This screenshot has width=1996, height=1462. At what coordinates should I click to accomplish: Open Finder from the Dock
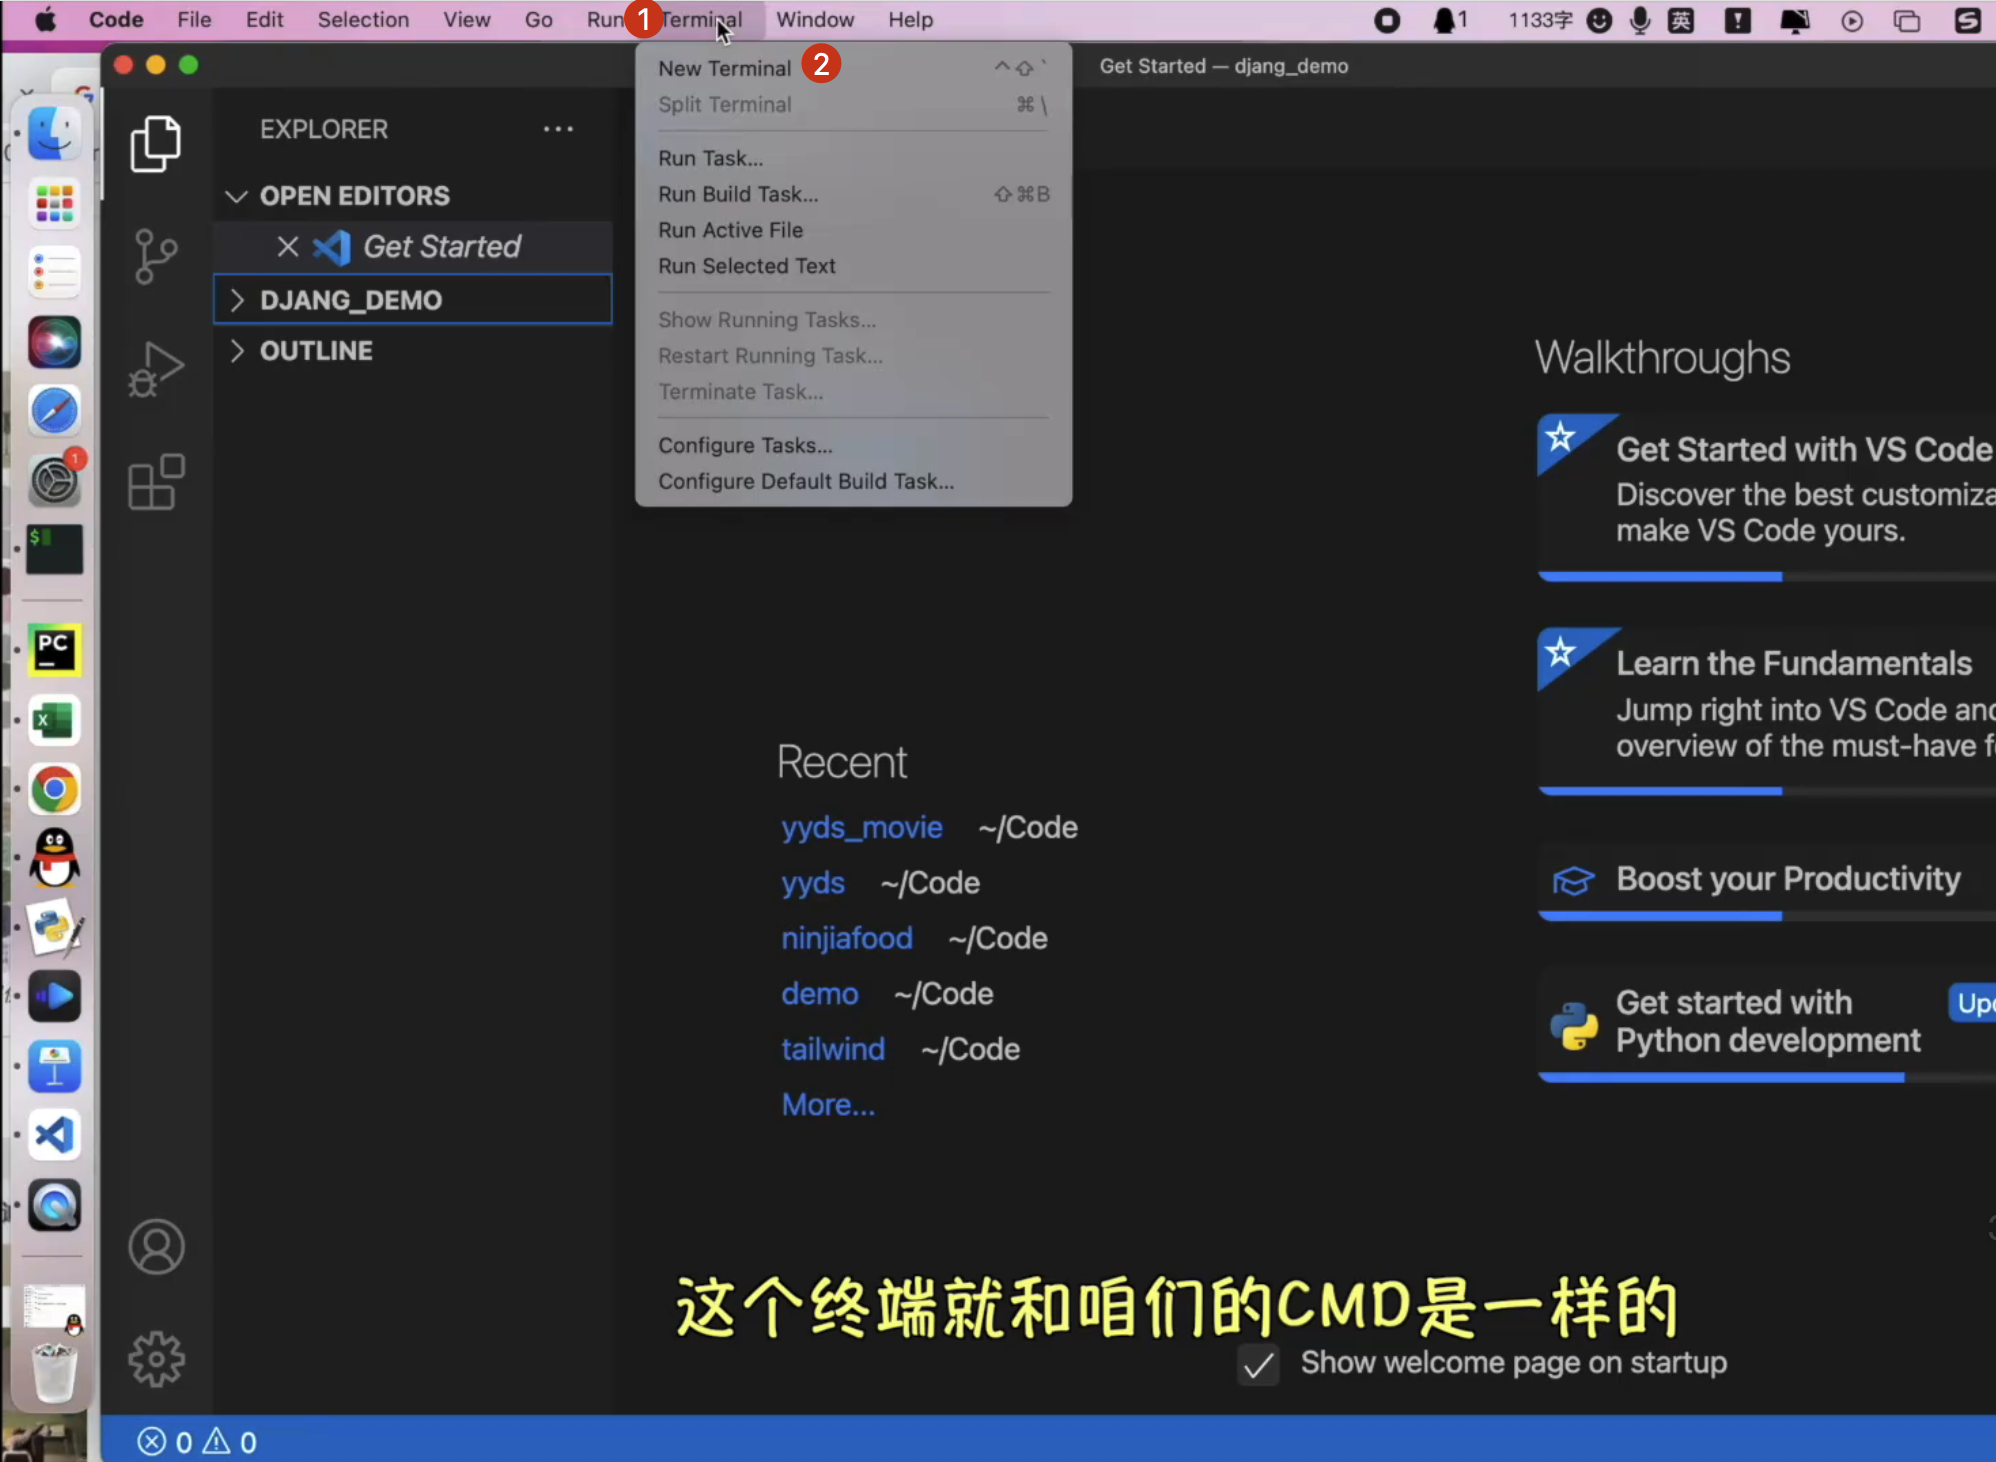click(54, 133)
